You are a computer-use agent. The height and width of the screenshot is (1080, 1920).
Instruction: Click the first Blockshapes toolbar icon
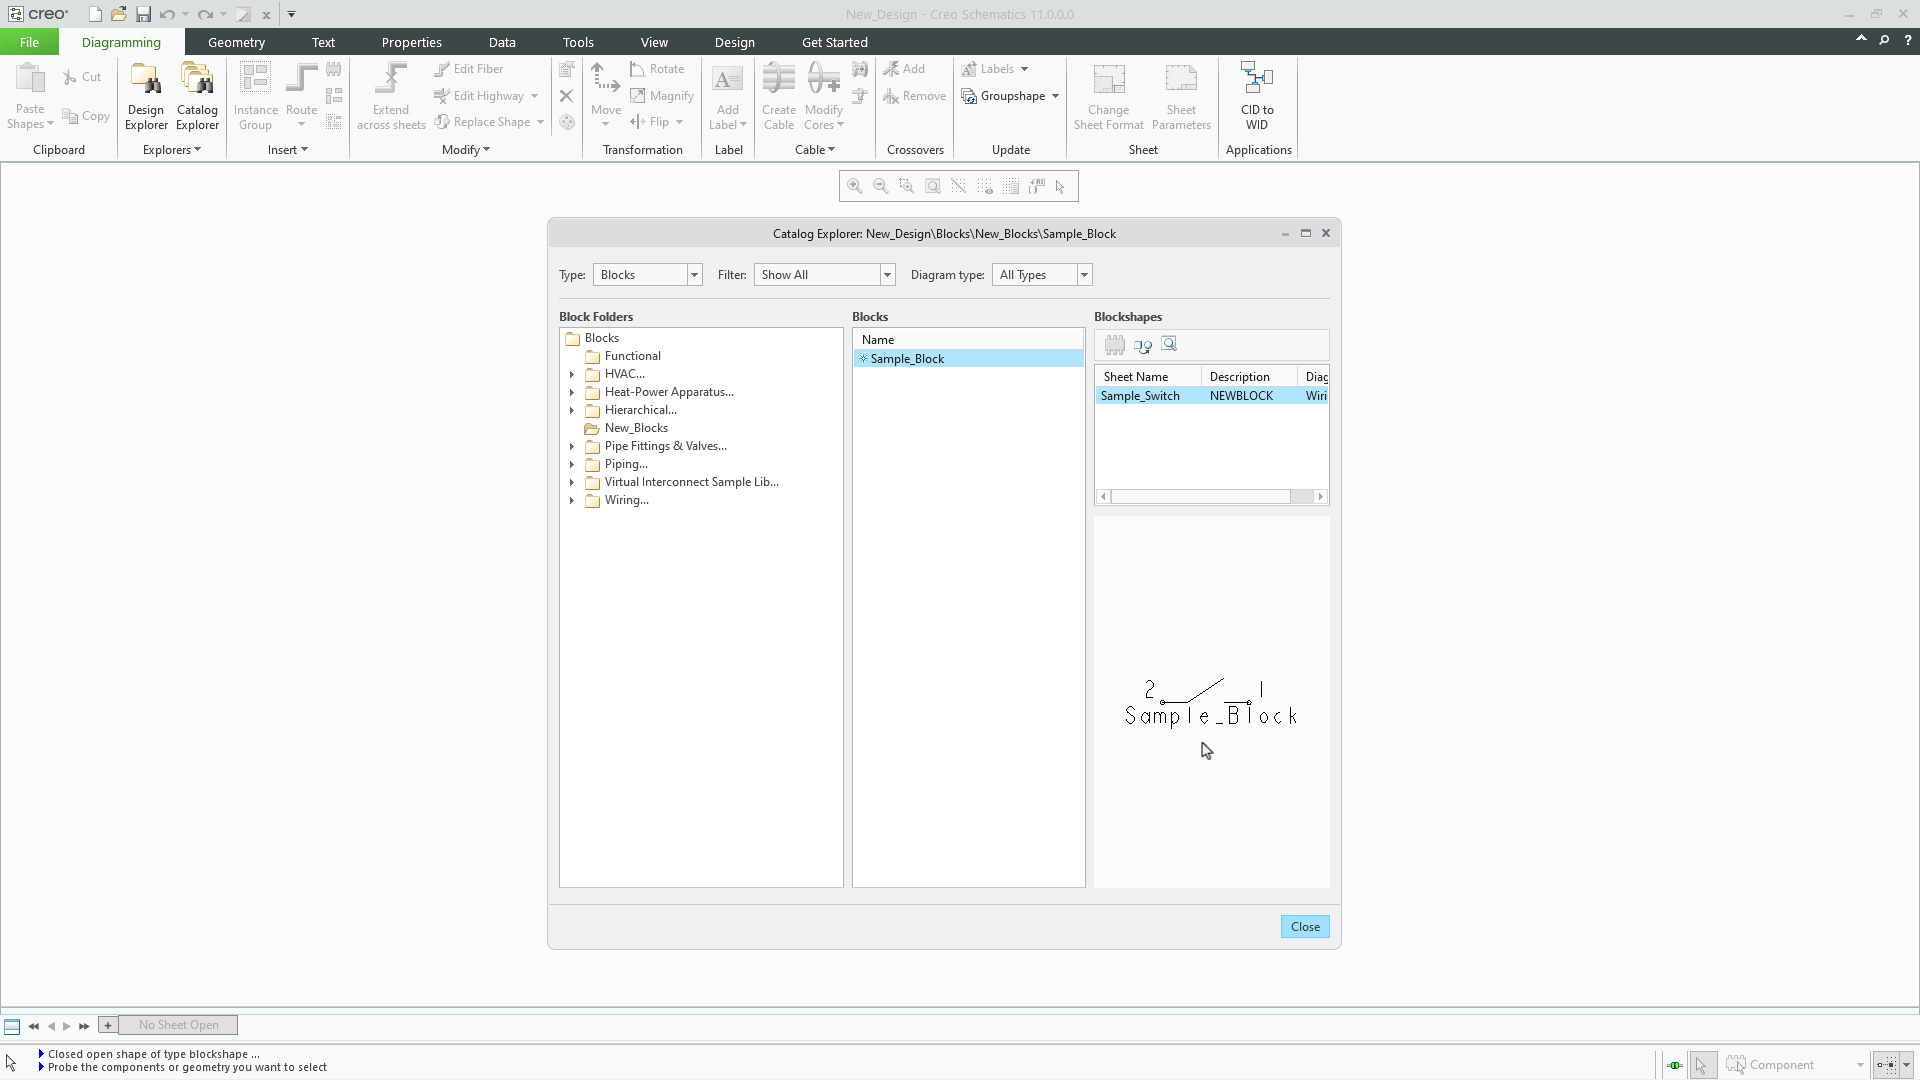click(1115, 345)
